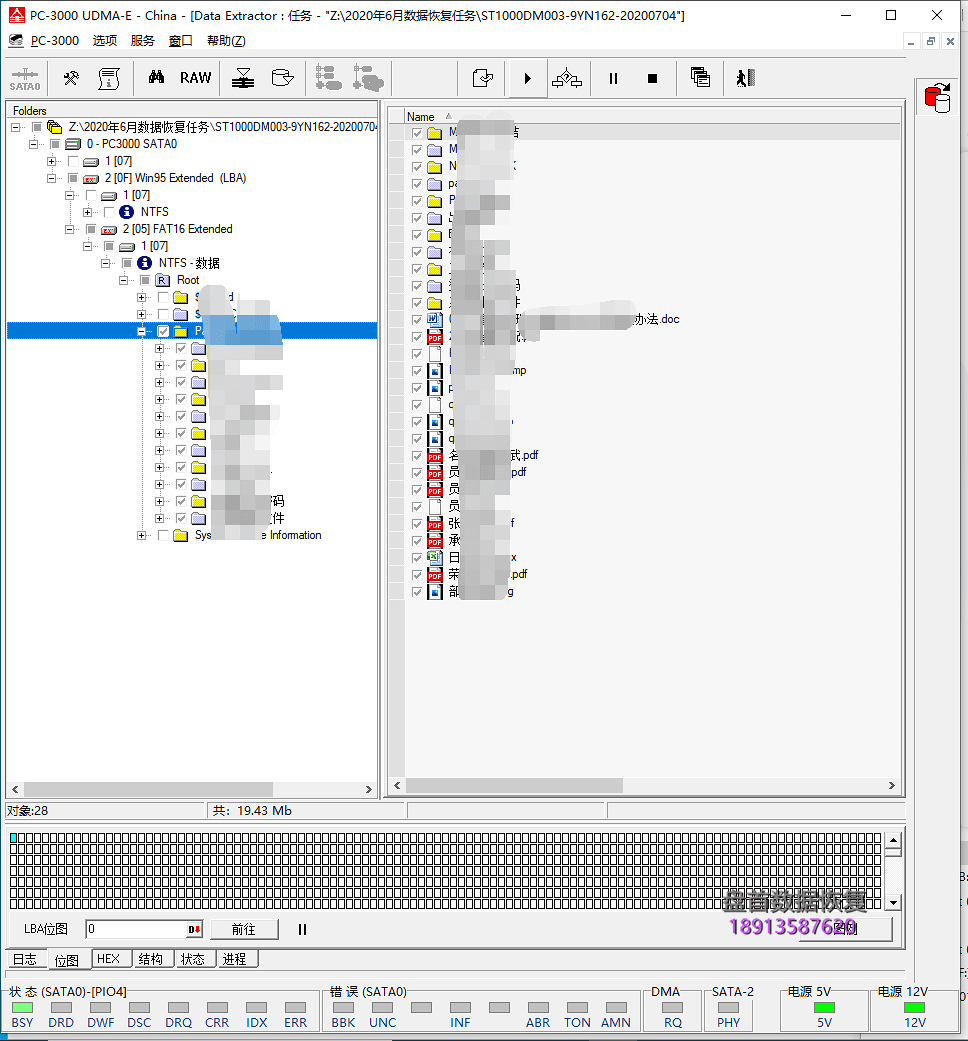Collapse the Root folder node

(123, 280)
